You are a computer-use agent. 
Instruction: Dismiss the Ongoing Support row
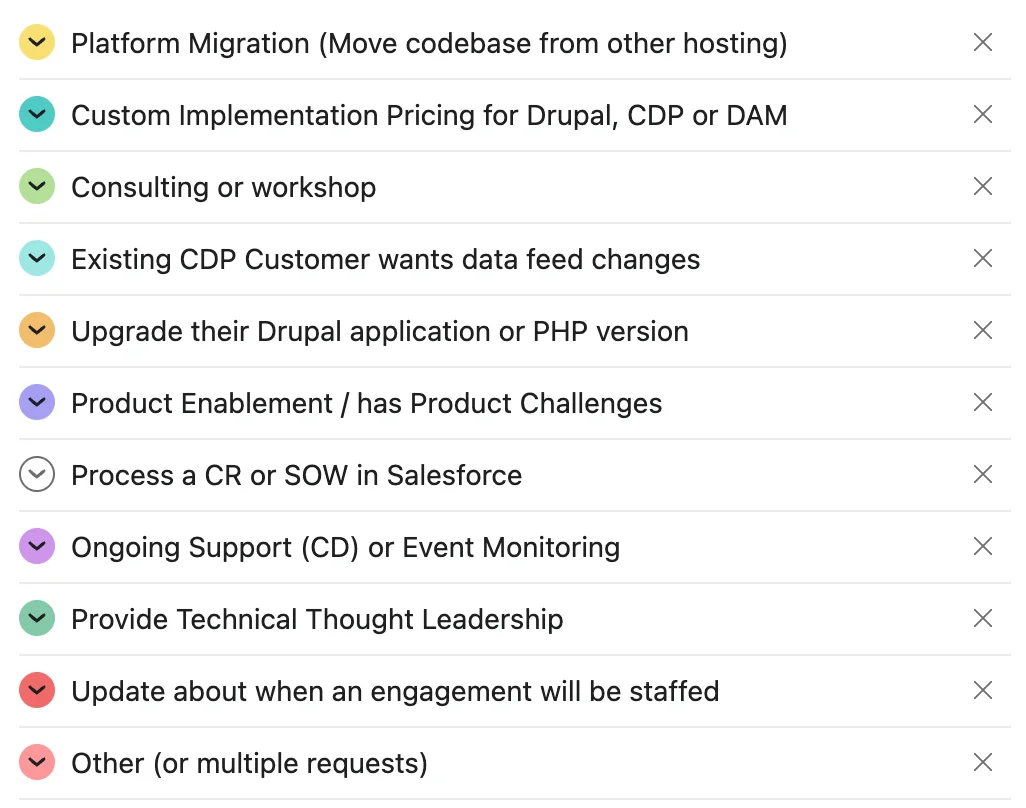coord(983,546)
